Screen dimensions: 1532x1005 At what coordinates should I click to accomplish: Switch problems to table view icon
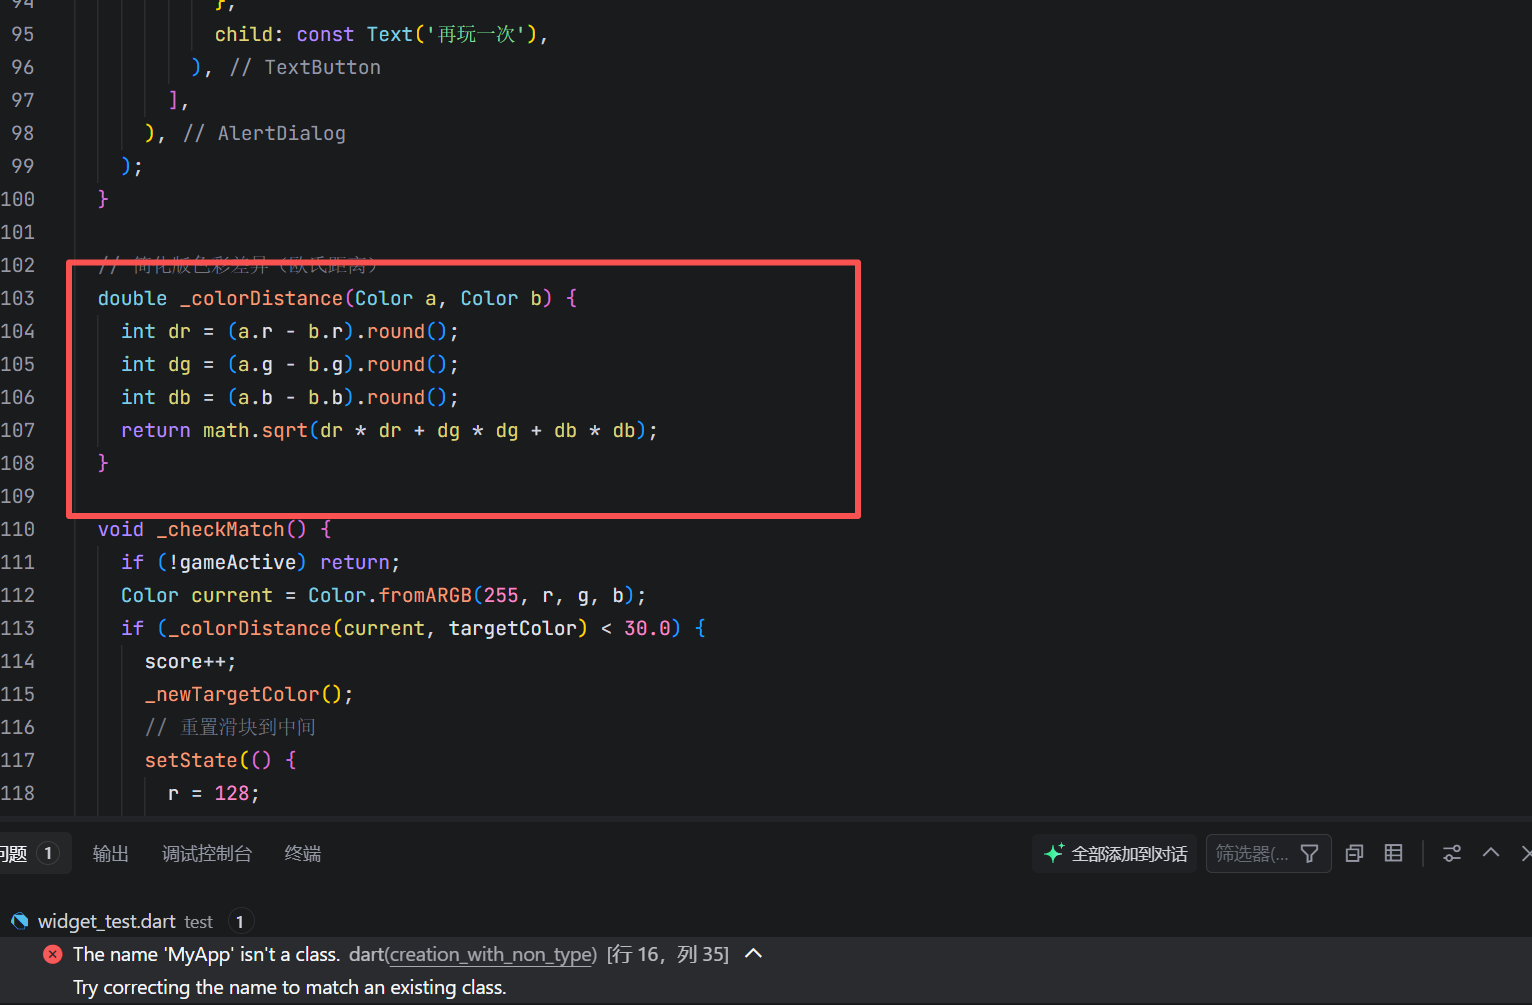pyautogui.click(x=1393, y=853)
